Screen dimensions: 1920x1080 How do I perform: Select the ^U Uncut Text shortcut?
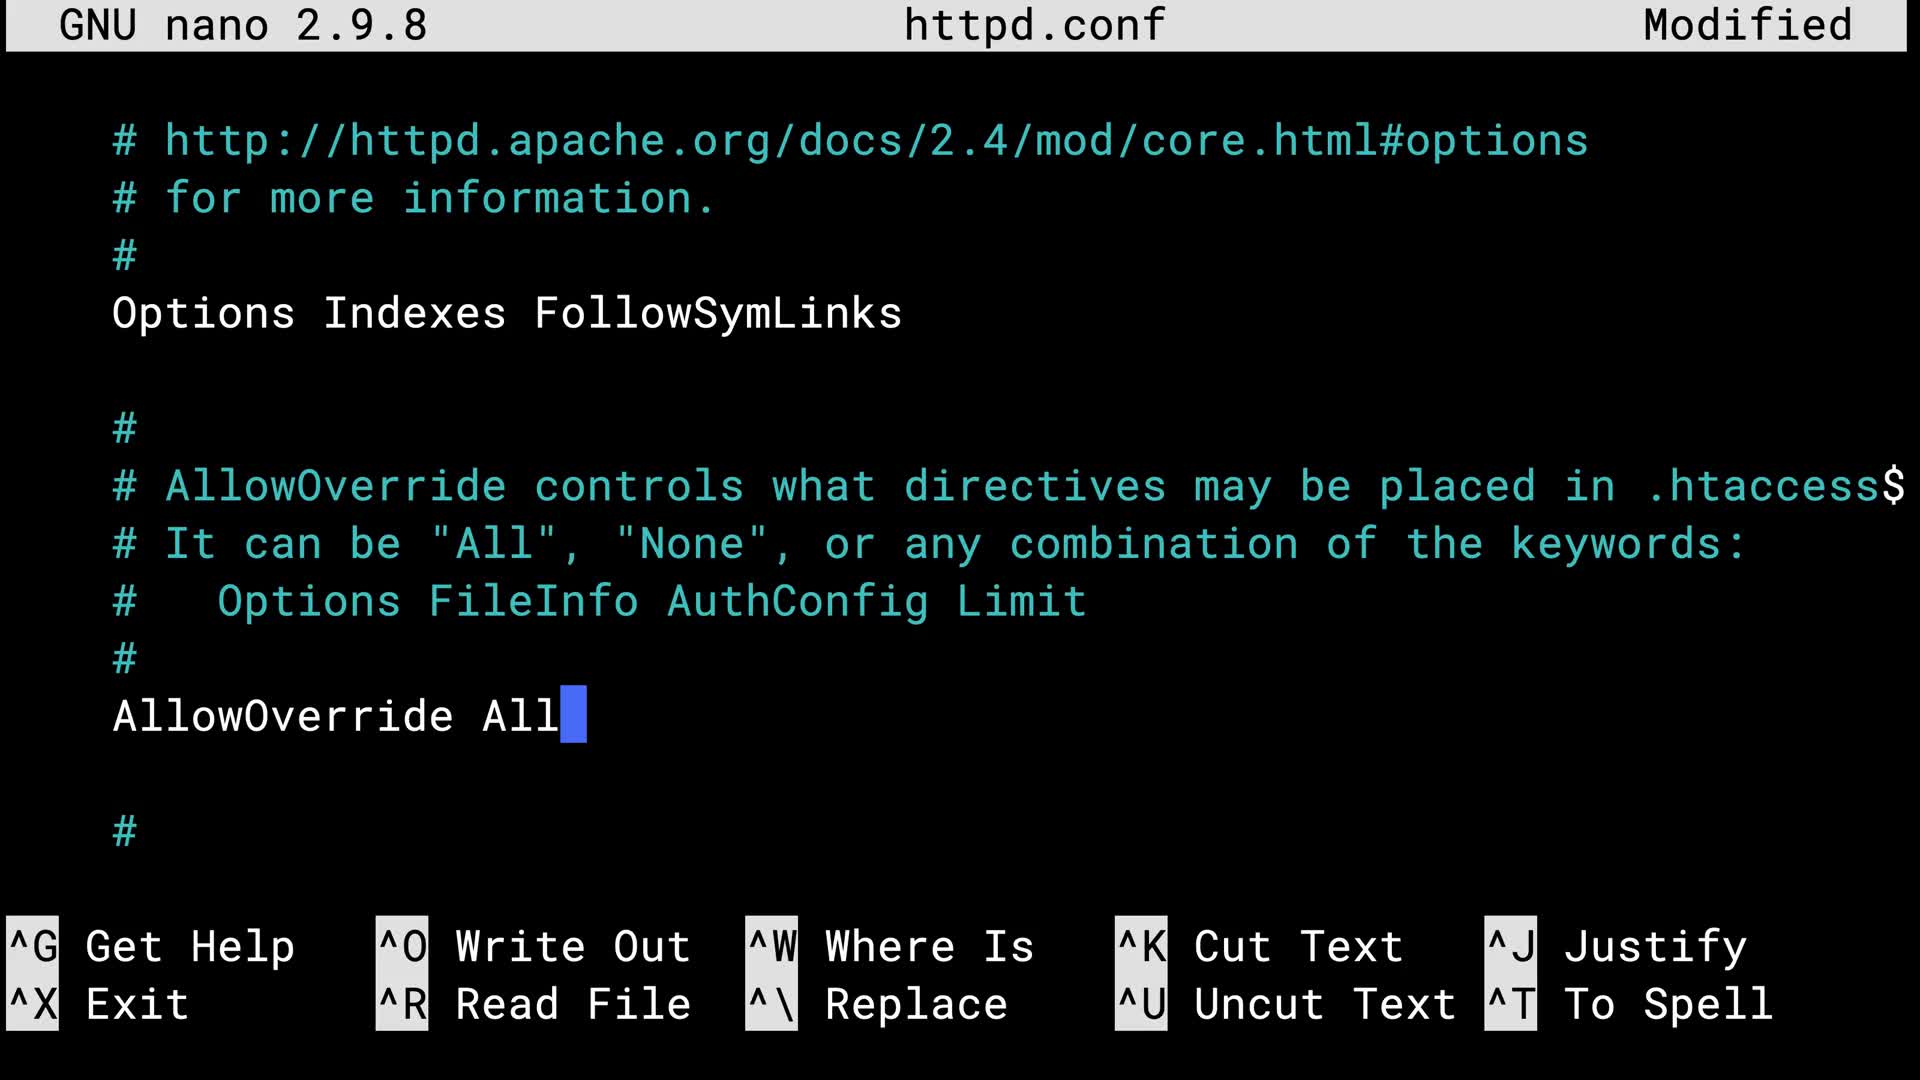click(1286, 1004)
